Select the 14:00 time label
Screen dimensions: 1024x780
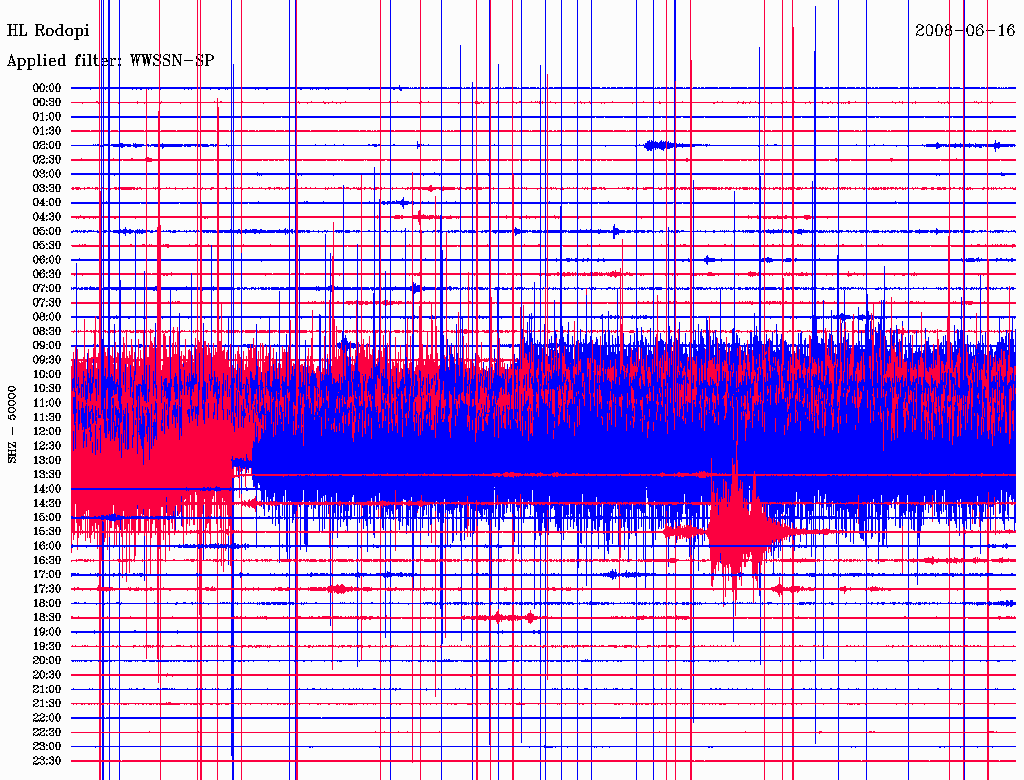point(47,489)
